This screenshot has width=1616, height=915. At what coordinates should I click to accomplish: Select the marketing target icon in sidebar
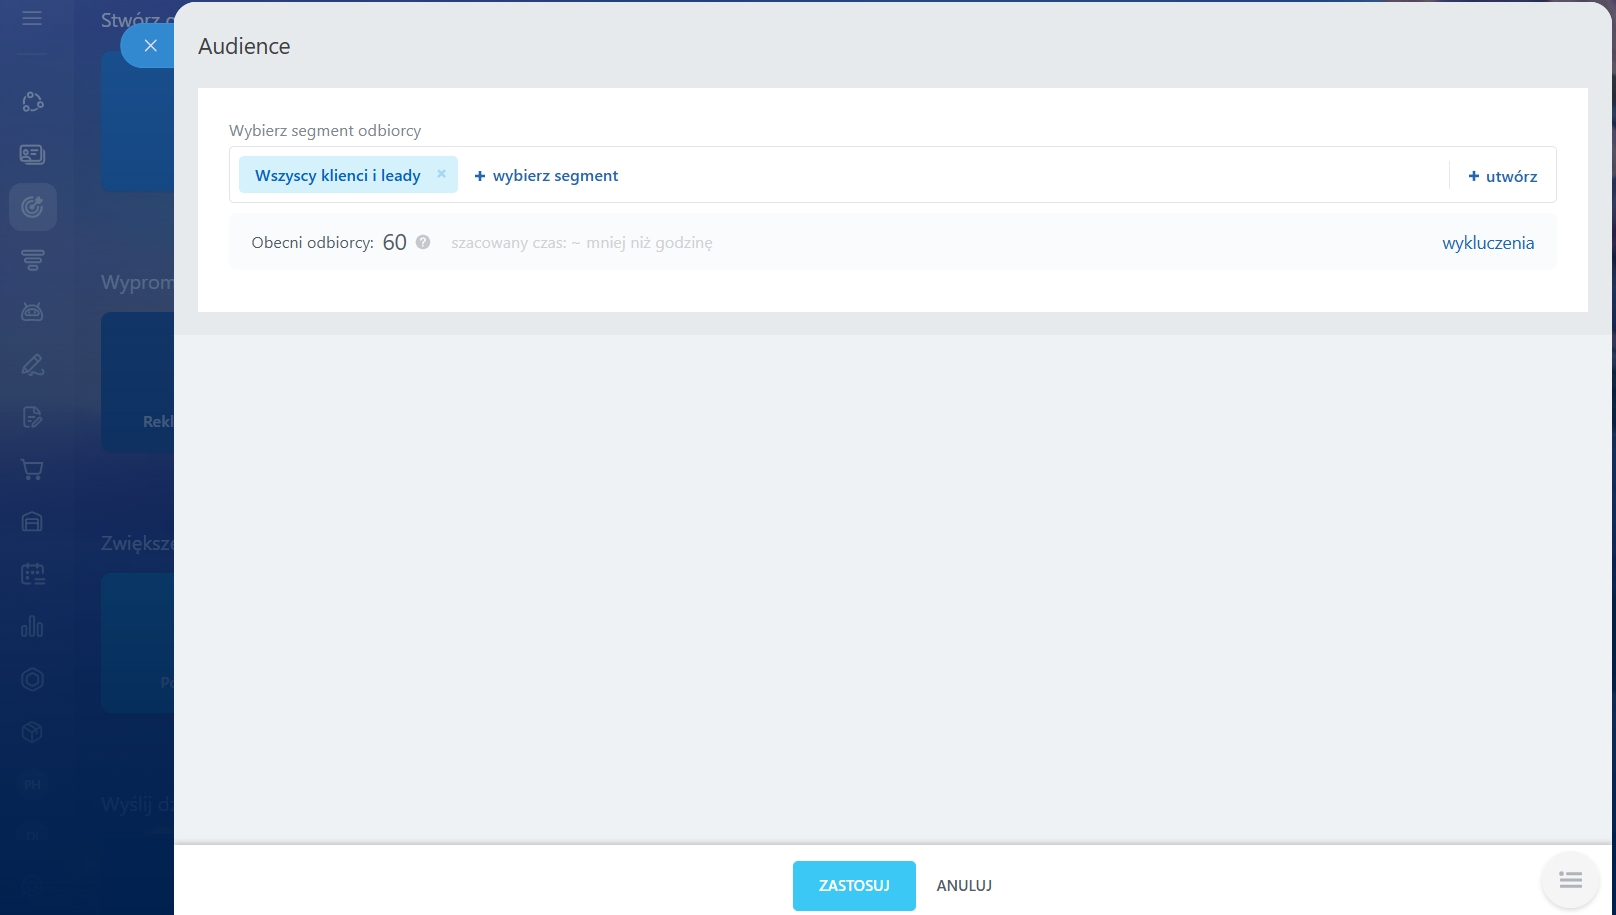coord(32,207)
